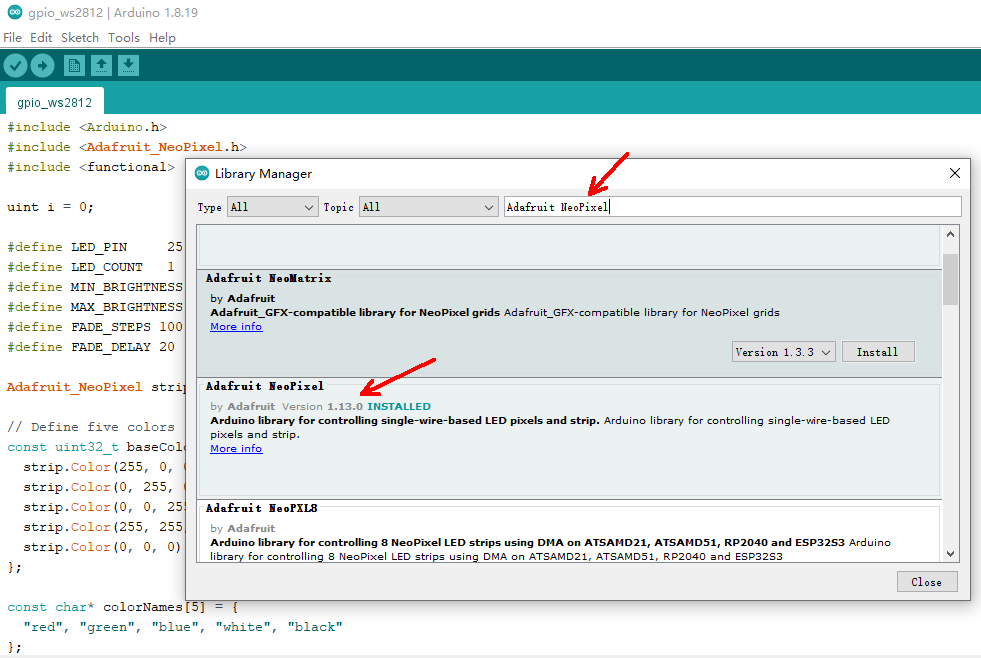Open the File menu
This screenshot has width=981, height=658.
(x=13, y=38)
